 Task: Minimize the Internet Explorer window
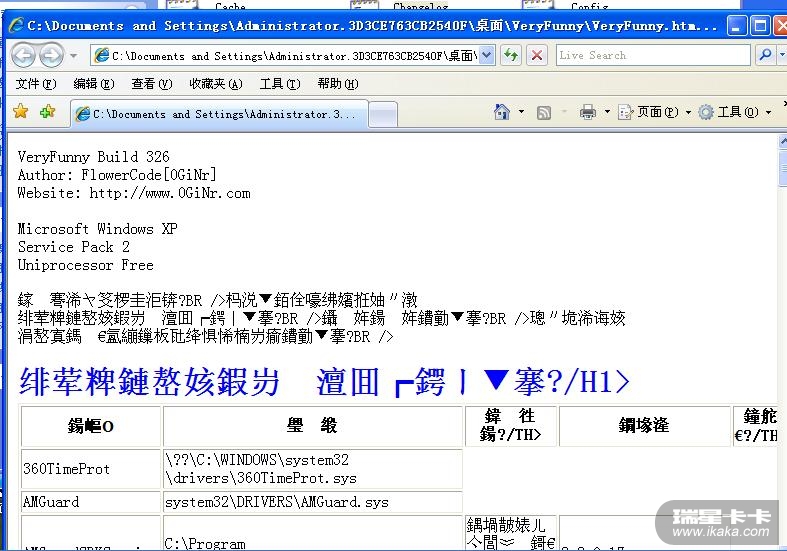coord(736,25)
